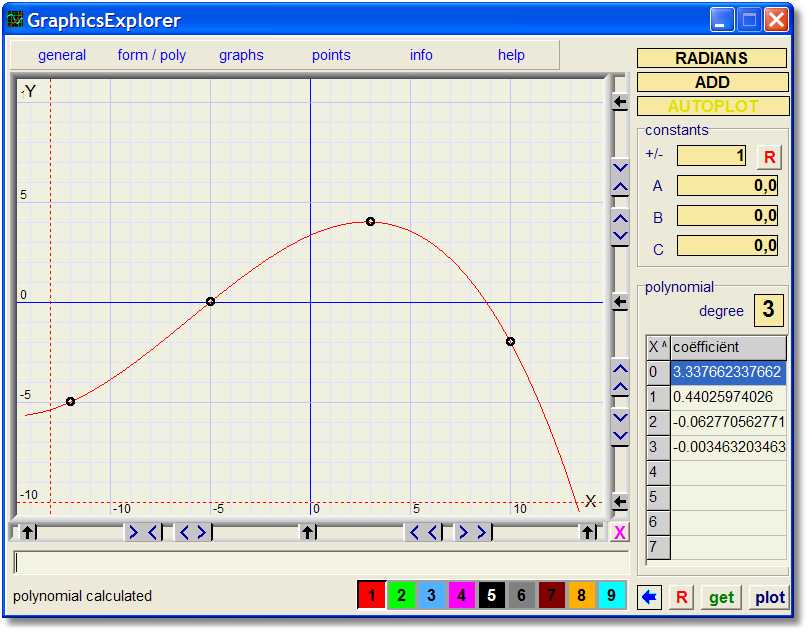Click the curve point on the X axis at -5
Screen dimensions: 808x632
[210, 302]
